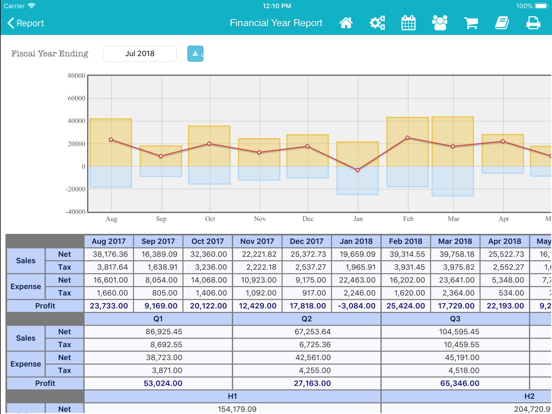Select the Sep 2017 column header

click(x=158, y=242)
